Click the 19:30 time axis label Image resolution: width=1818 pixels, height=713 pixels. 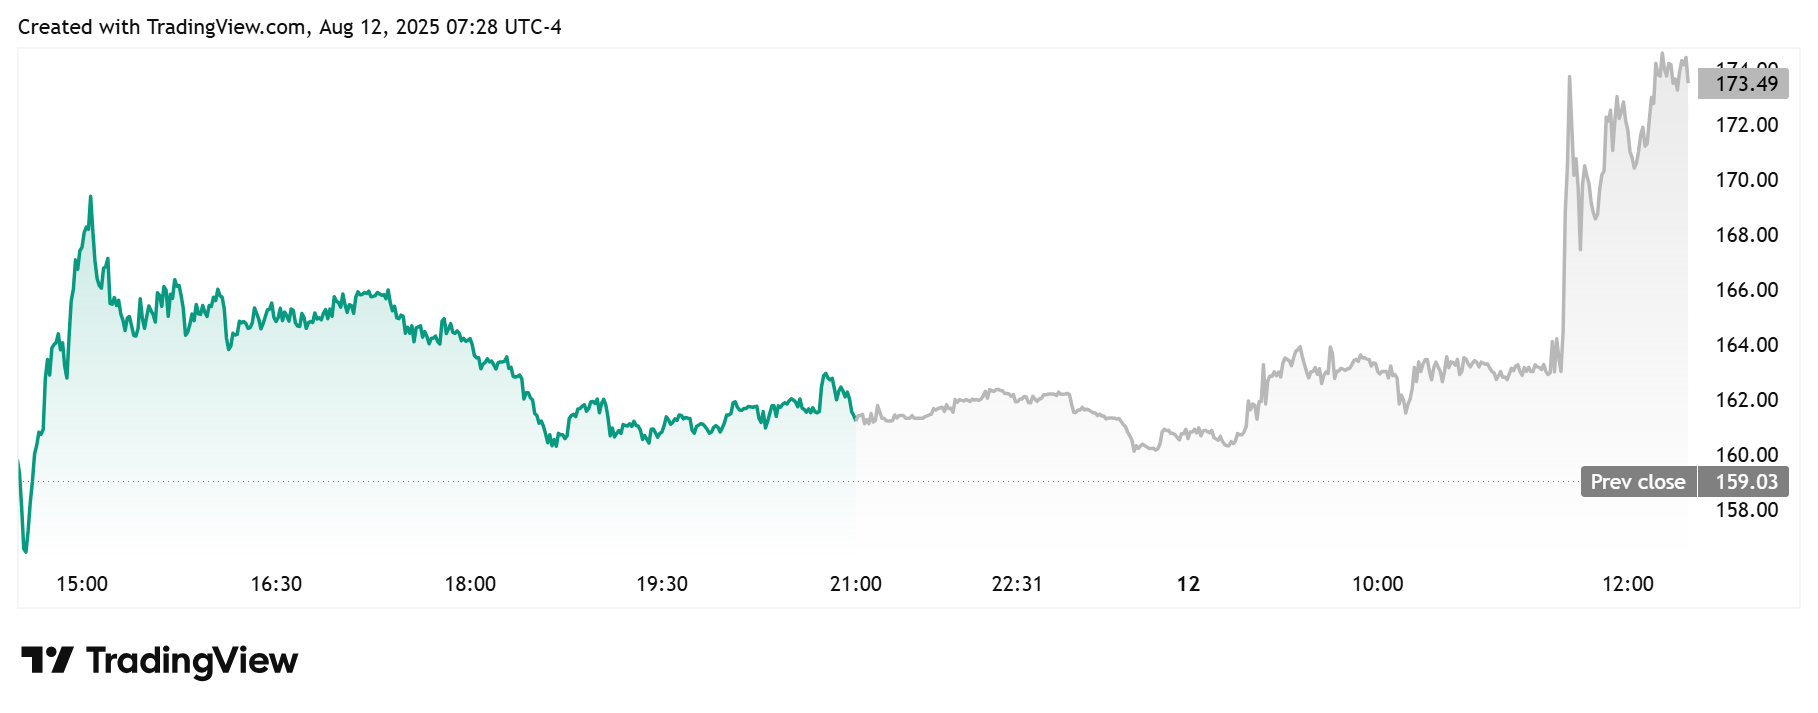[x=662, y=584]
